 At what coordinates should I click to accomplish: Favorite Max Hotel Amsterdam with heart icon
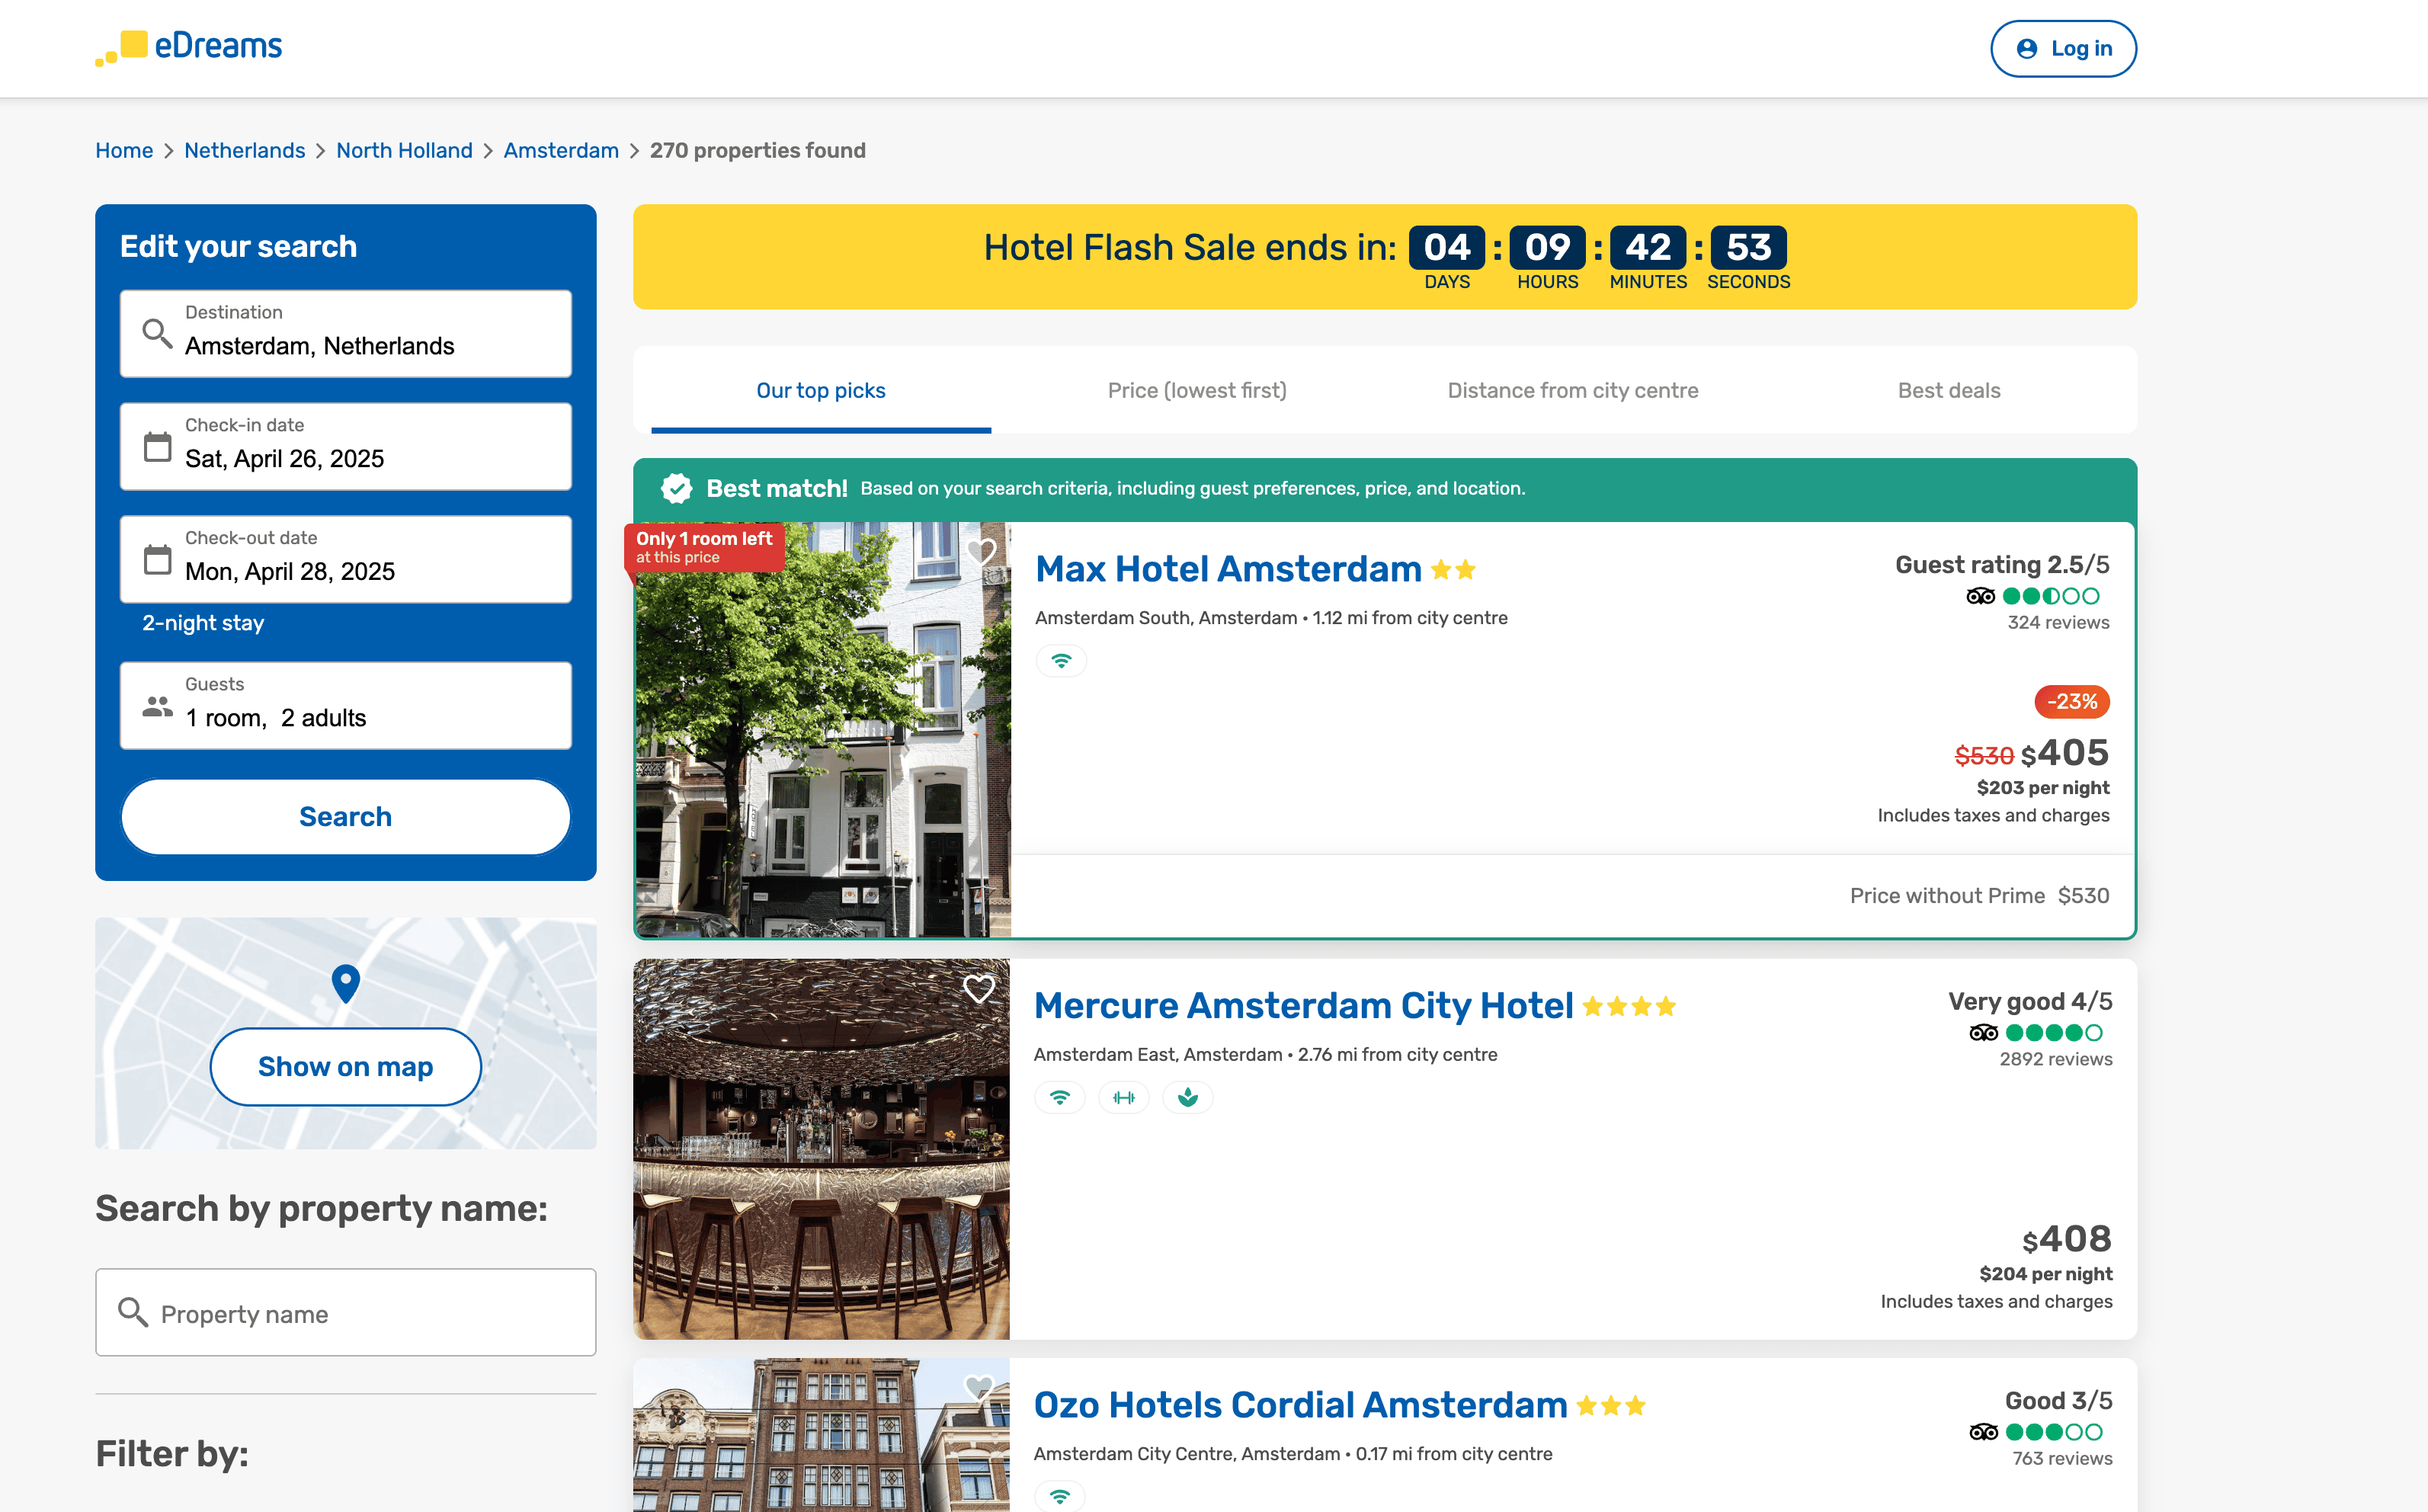click(x=981, y=551)
